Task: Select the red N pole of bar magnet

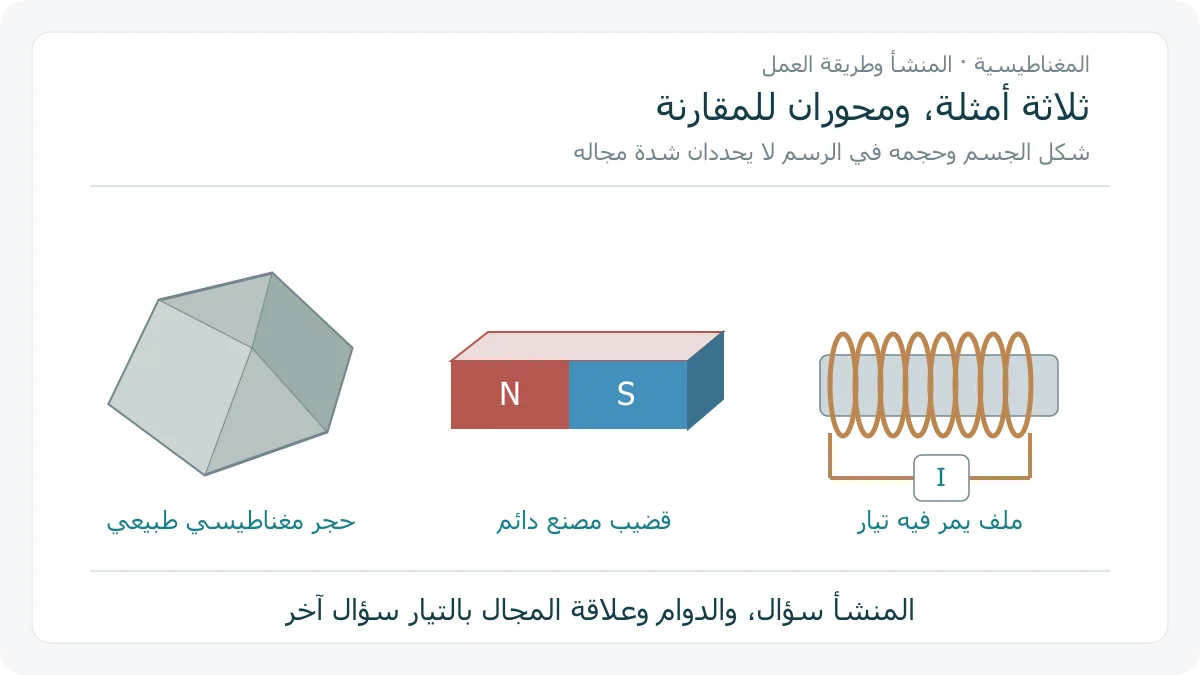Action: click(x=510, y=395)
